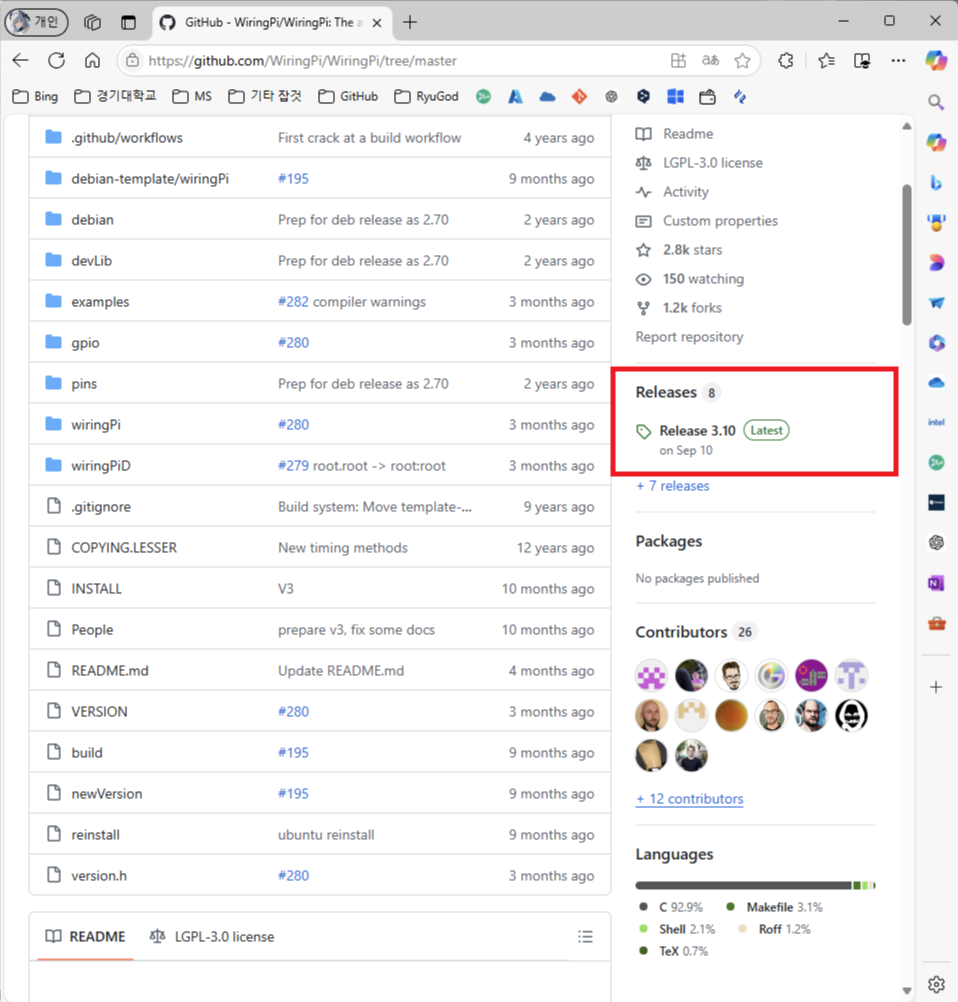Screen dimensions: 958x1002
Task: Open Release 3.10 latest release
Action: [697, 431]
